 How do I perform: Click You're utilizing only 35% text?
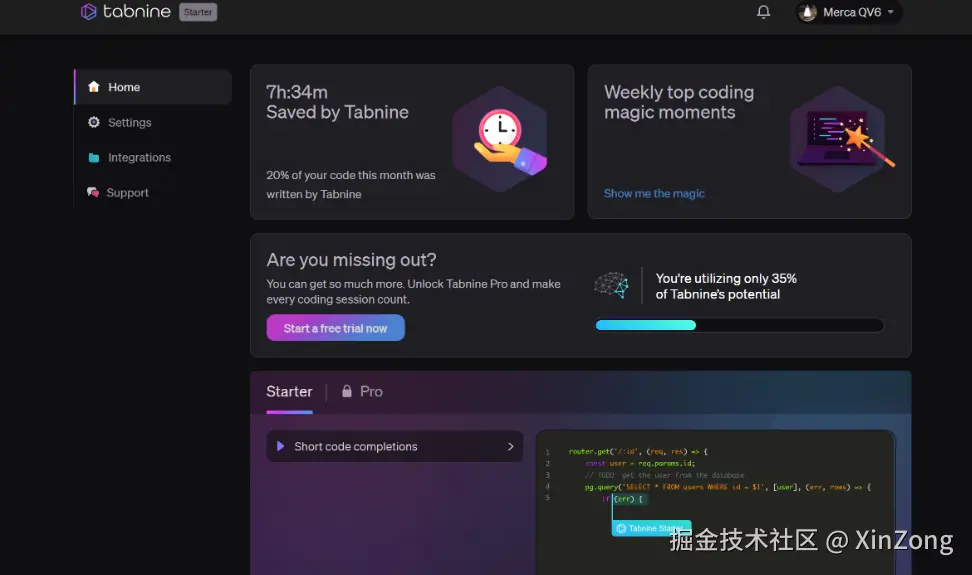coord(726,286)
